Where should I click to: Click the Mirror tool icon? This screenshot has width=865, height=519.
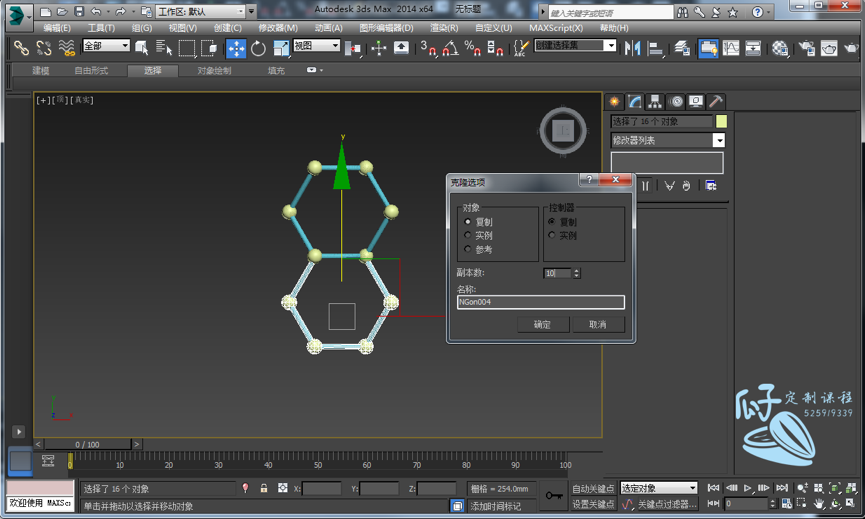632,48
